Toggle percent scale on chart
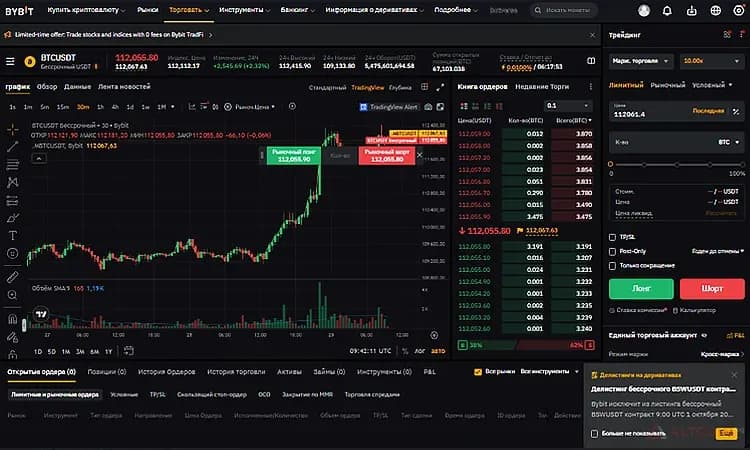 pos(405,351)
